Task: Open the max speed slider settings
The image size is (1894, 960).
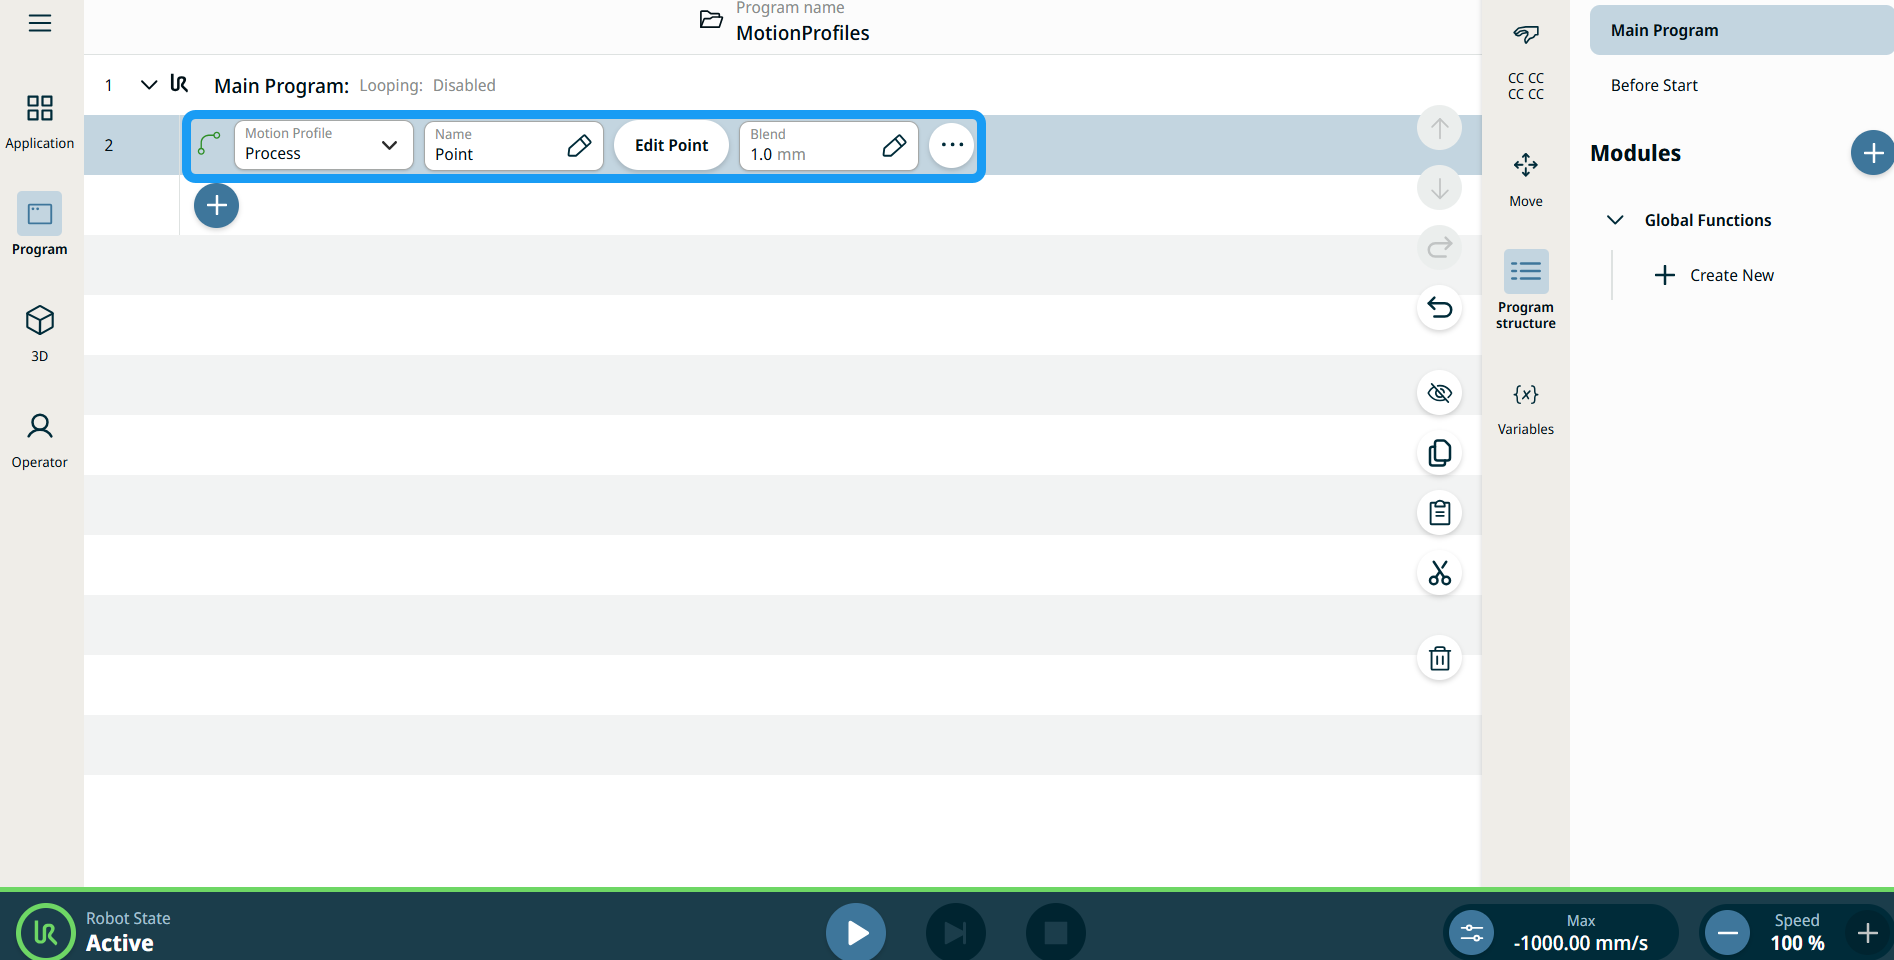Action: point(1472,933)
